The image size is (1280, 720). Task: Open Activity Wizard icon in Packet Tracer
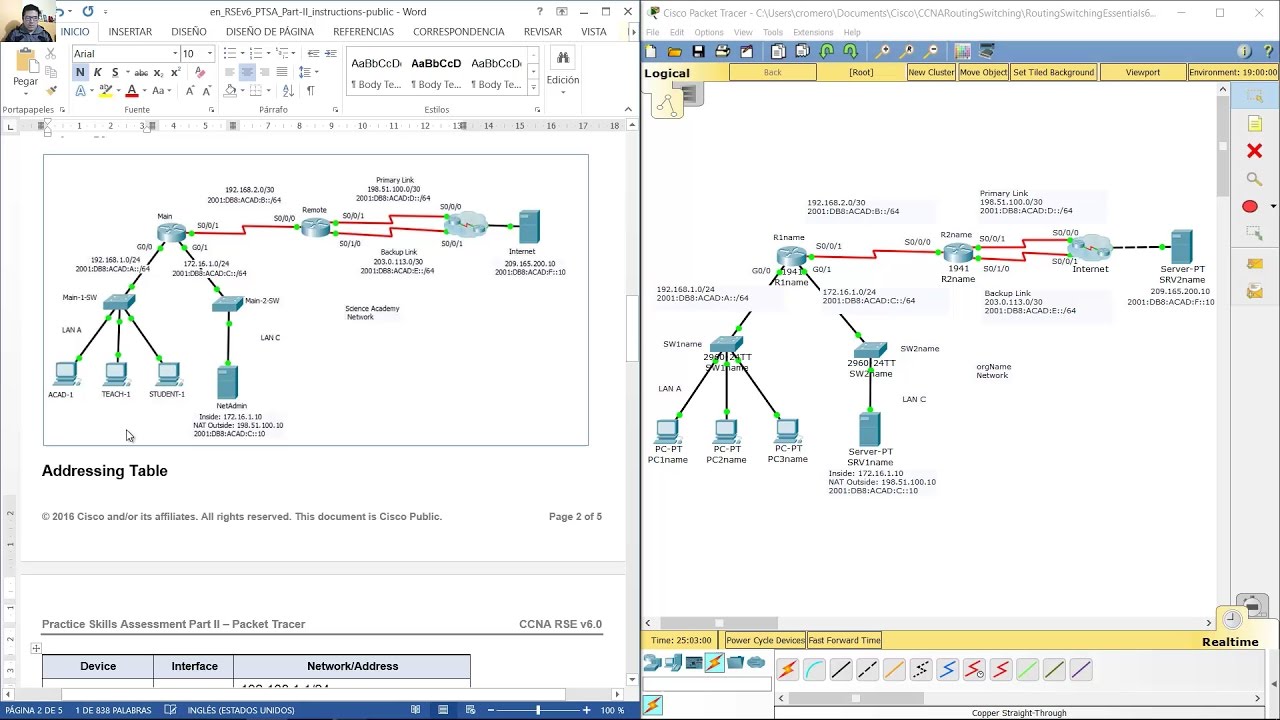(746, 51)
